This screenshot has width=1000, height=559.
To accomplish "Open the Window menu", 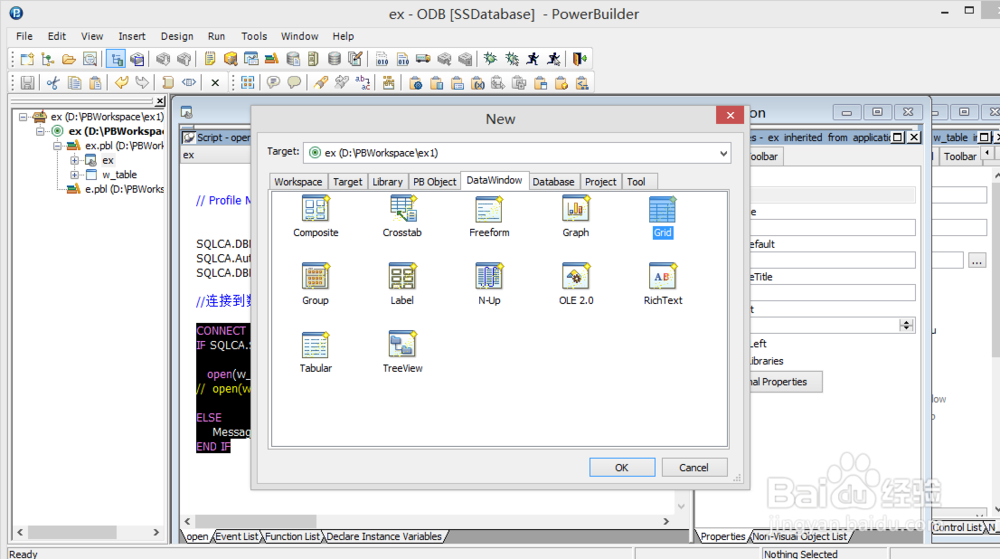I will 299,36.
